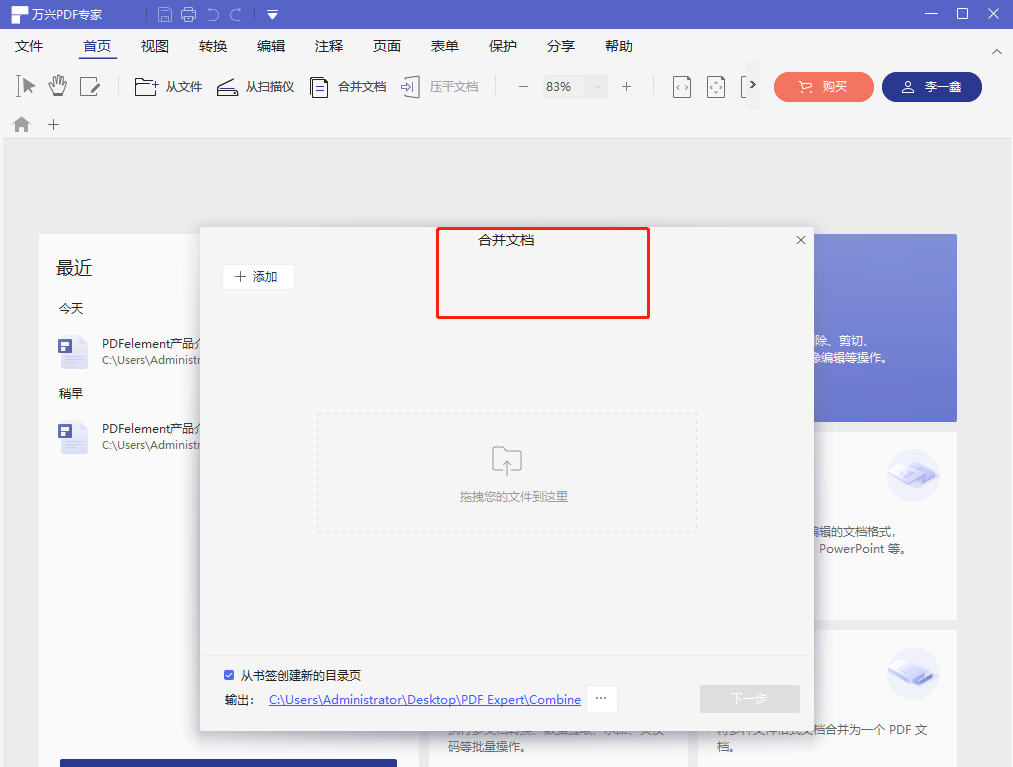
Task: Save the document with save icon
Action: (x=164, y=14)
